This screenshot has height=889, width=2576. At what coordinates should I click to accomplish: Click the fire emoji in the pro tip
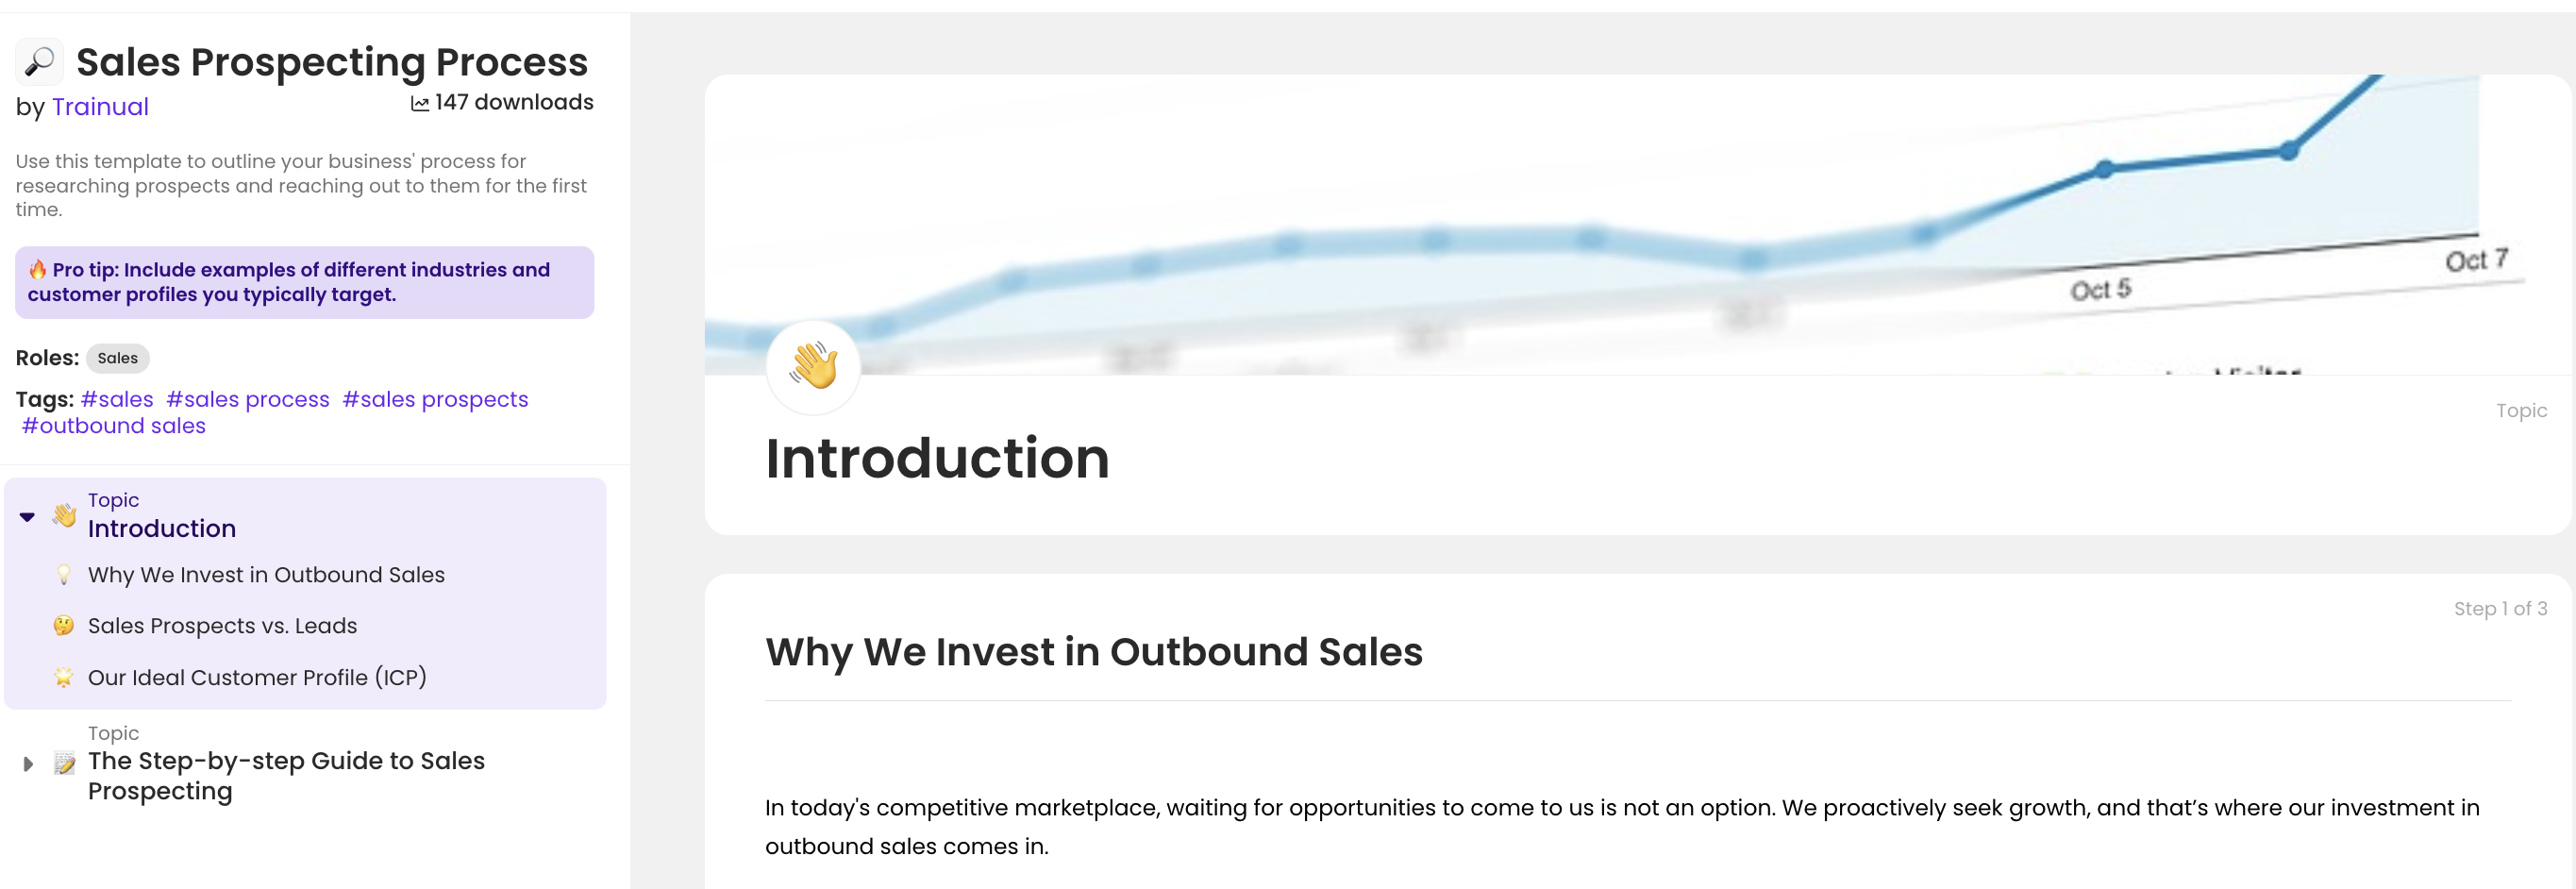38,268
